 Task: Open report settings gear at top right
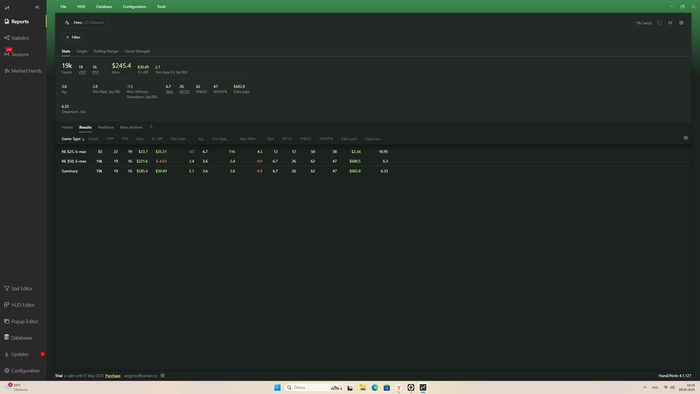681,23
